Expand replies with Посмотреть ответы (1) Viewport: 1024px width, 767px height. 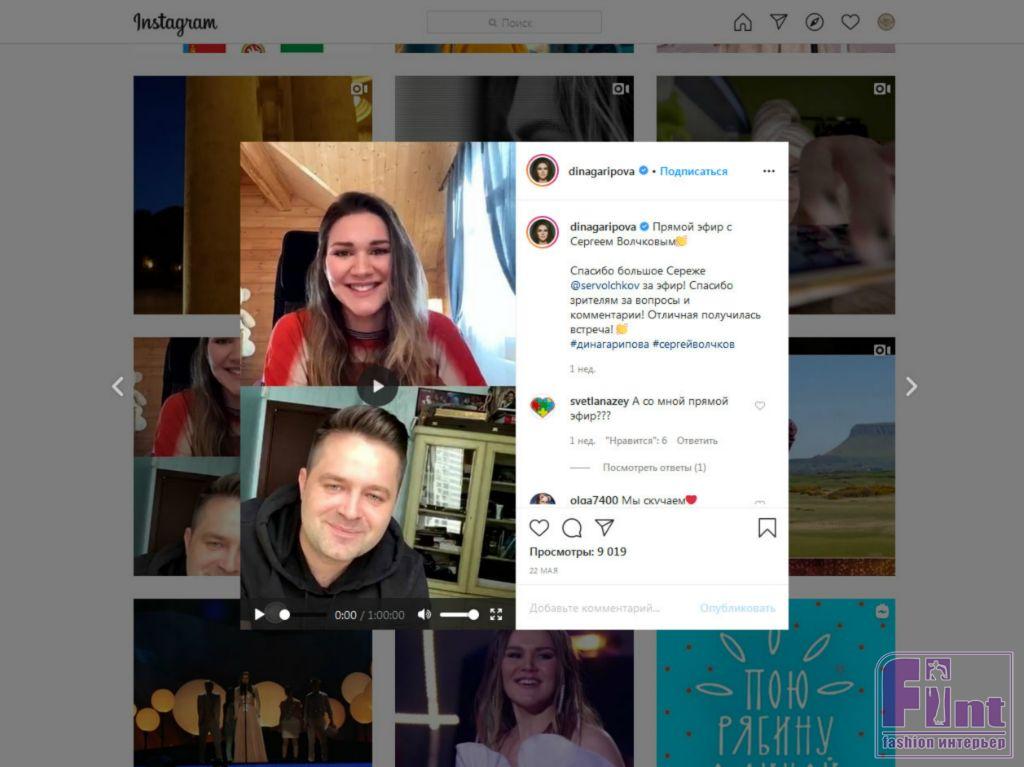pyautogui.click(x=654, y=467)
